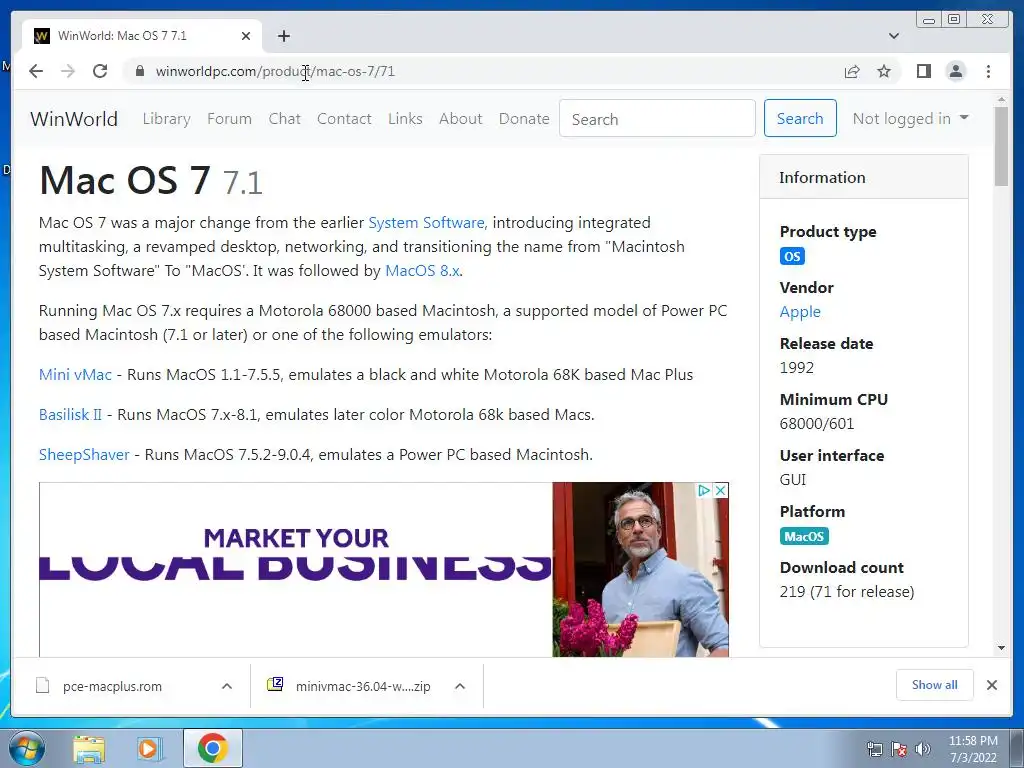Open the network tray icon

click(x=874, y=749)
